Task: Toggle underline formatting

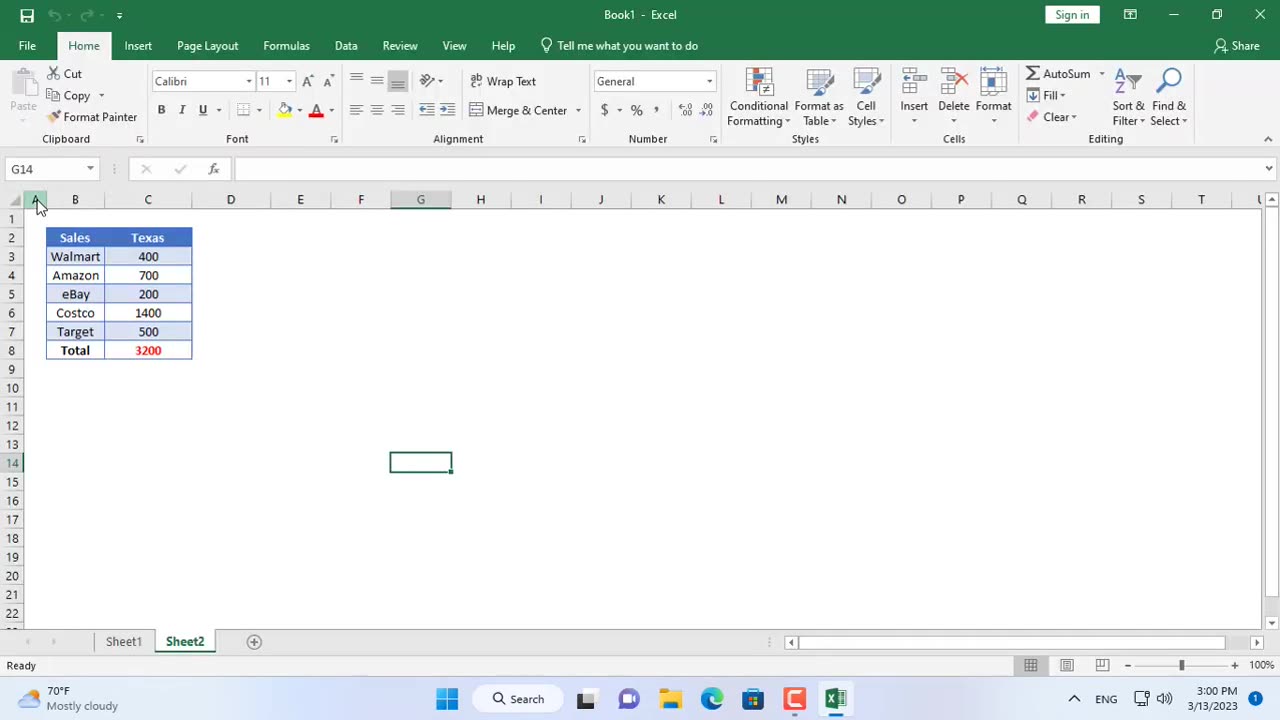Action: (203, 110)
